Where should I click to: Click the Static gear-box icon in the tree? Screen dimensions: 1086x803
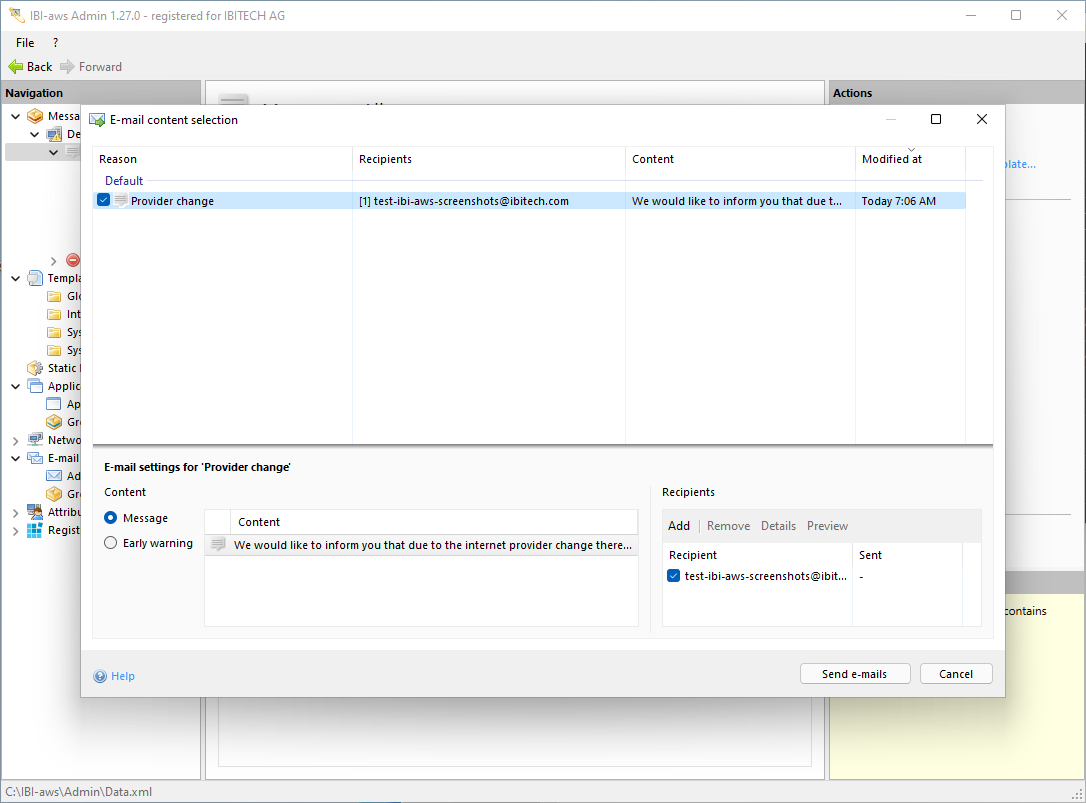tap(35, 368)
